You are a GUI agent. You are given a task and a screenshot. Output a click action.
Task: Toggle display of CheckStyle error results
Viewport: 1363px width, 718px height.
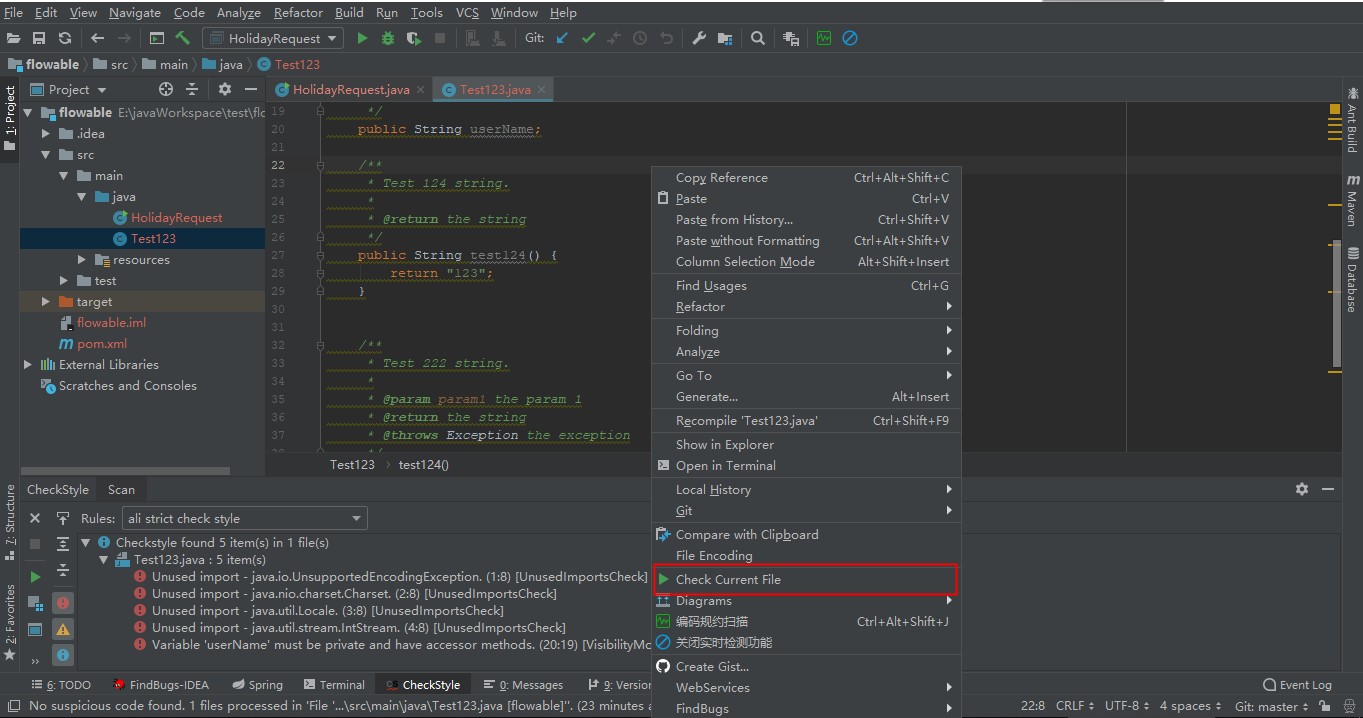63,603
